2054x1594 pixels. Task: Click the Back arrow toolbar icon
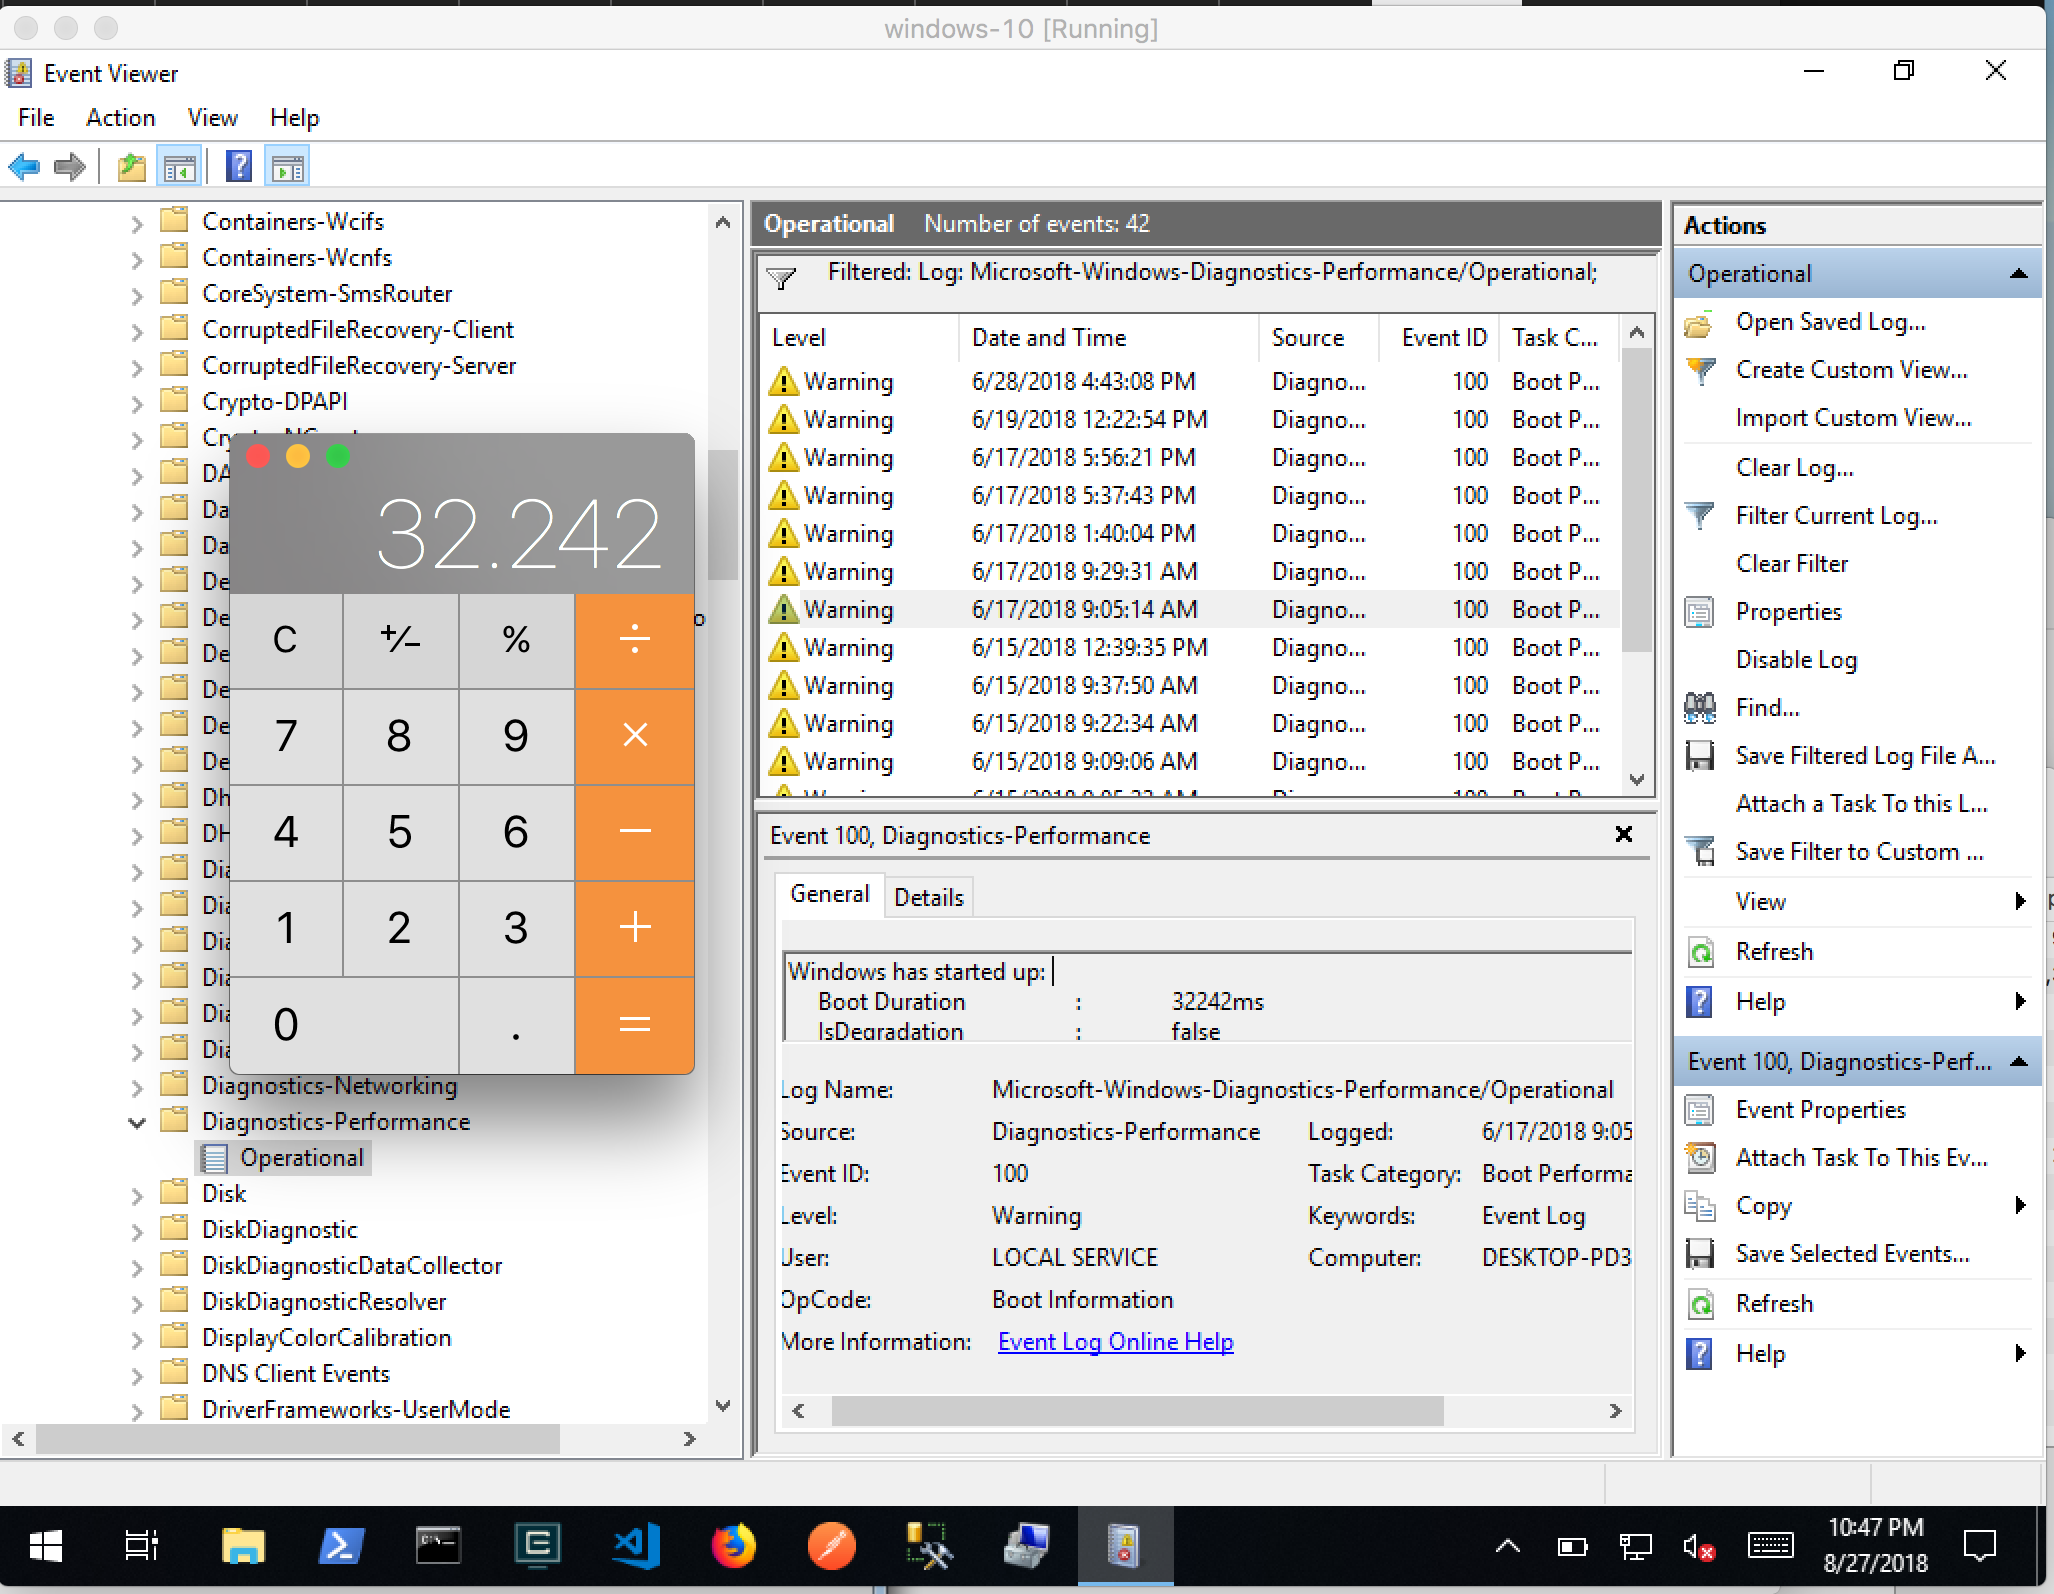[x=24, y=167]
